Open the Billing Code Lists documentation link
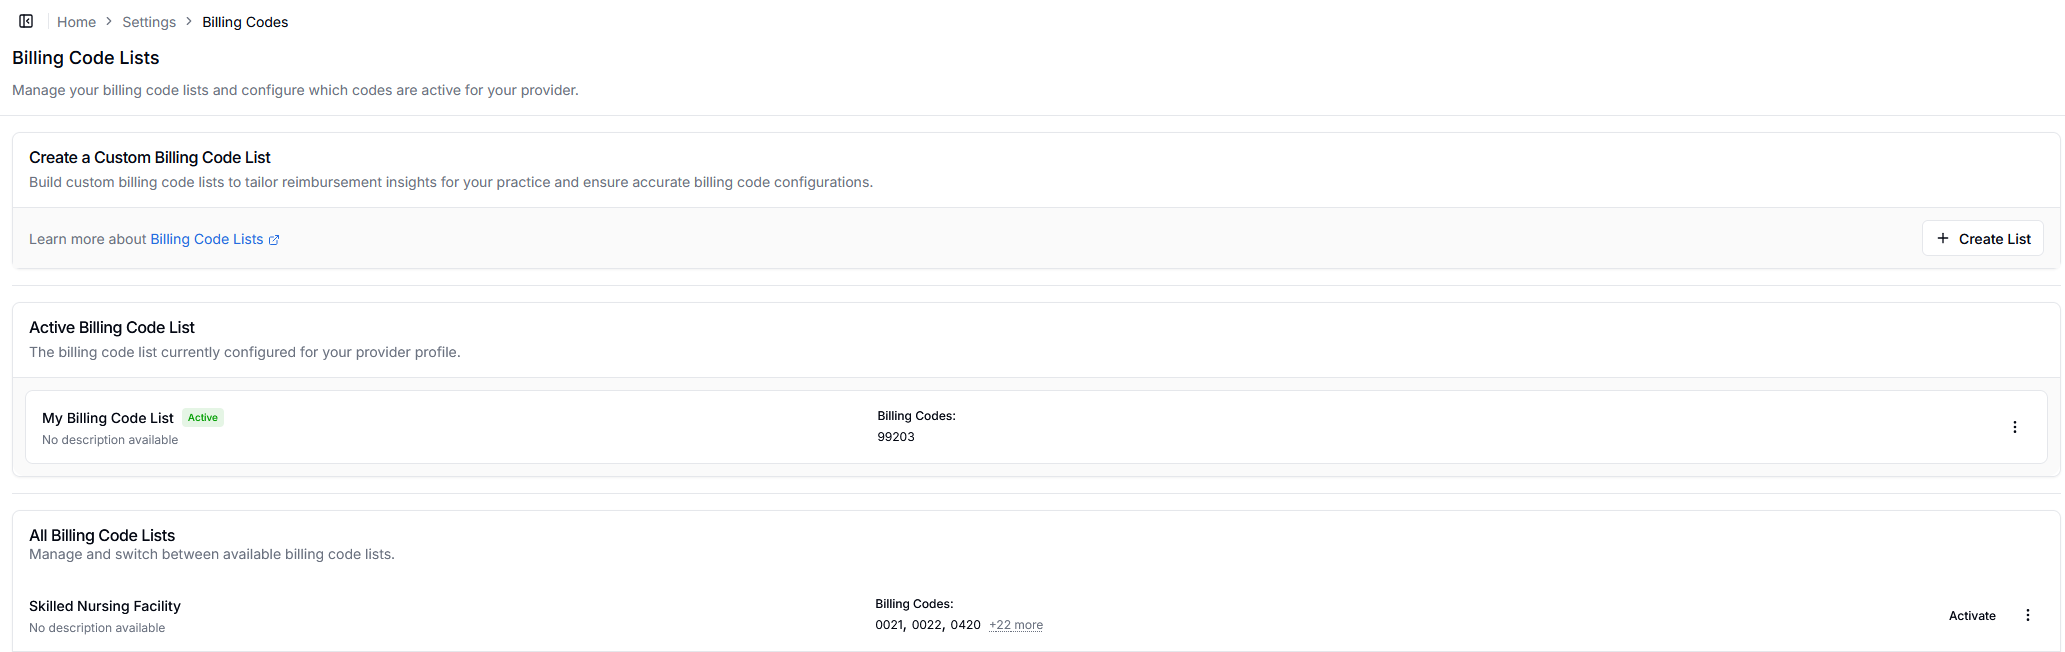The width and height of the screenshot is (2065, 652). [x=207, y=239]
